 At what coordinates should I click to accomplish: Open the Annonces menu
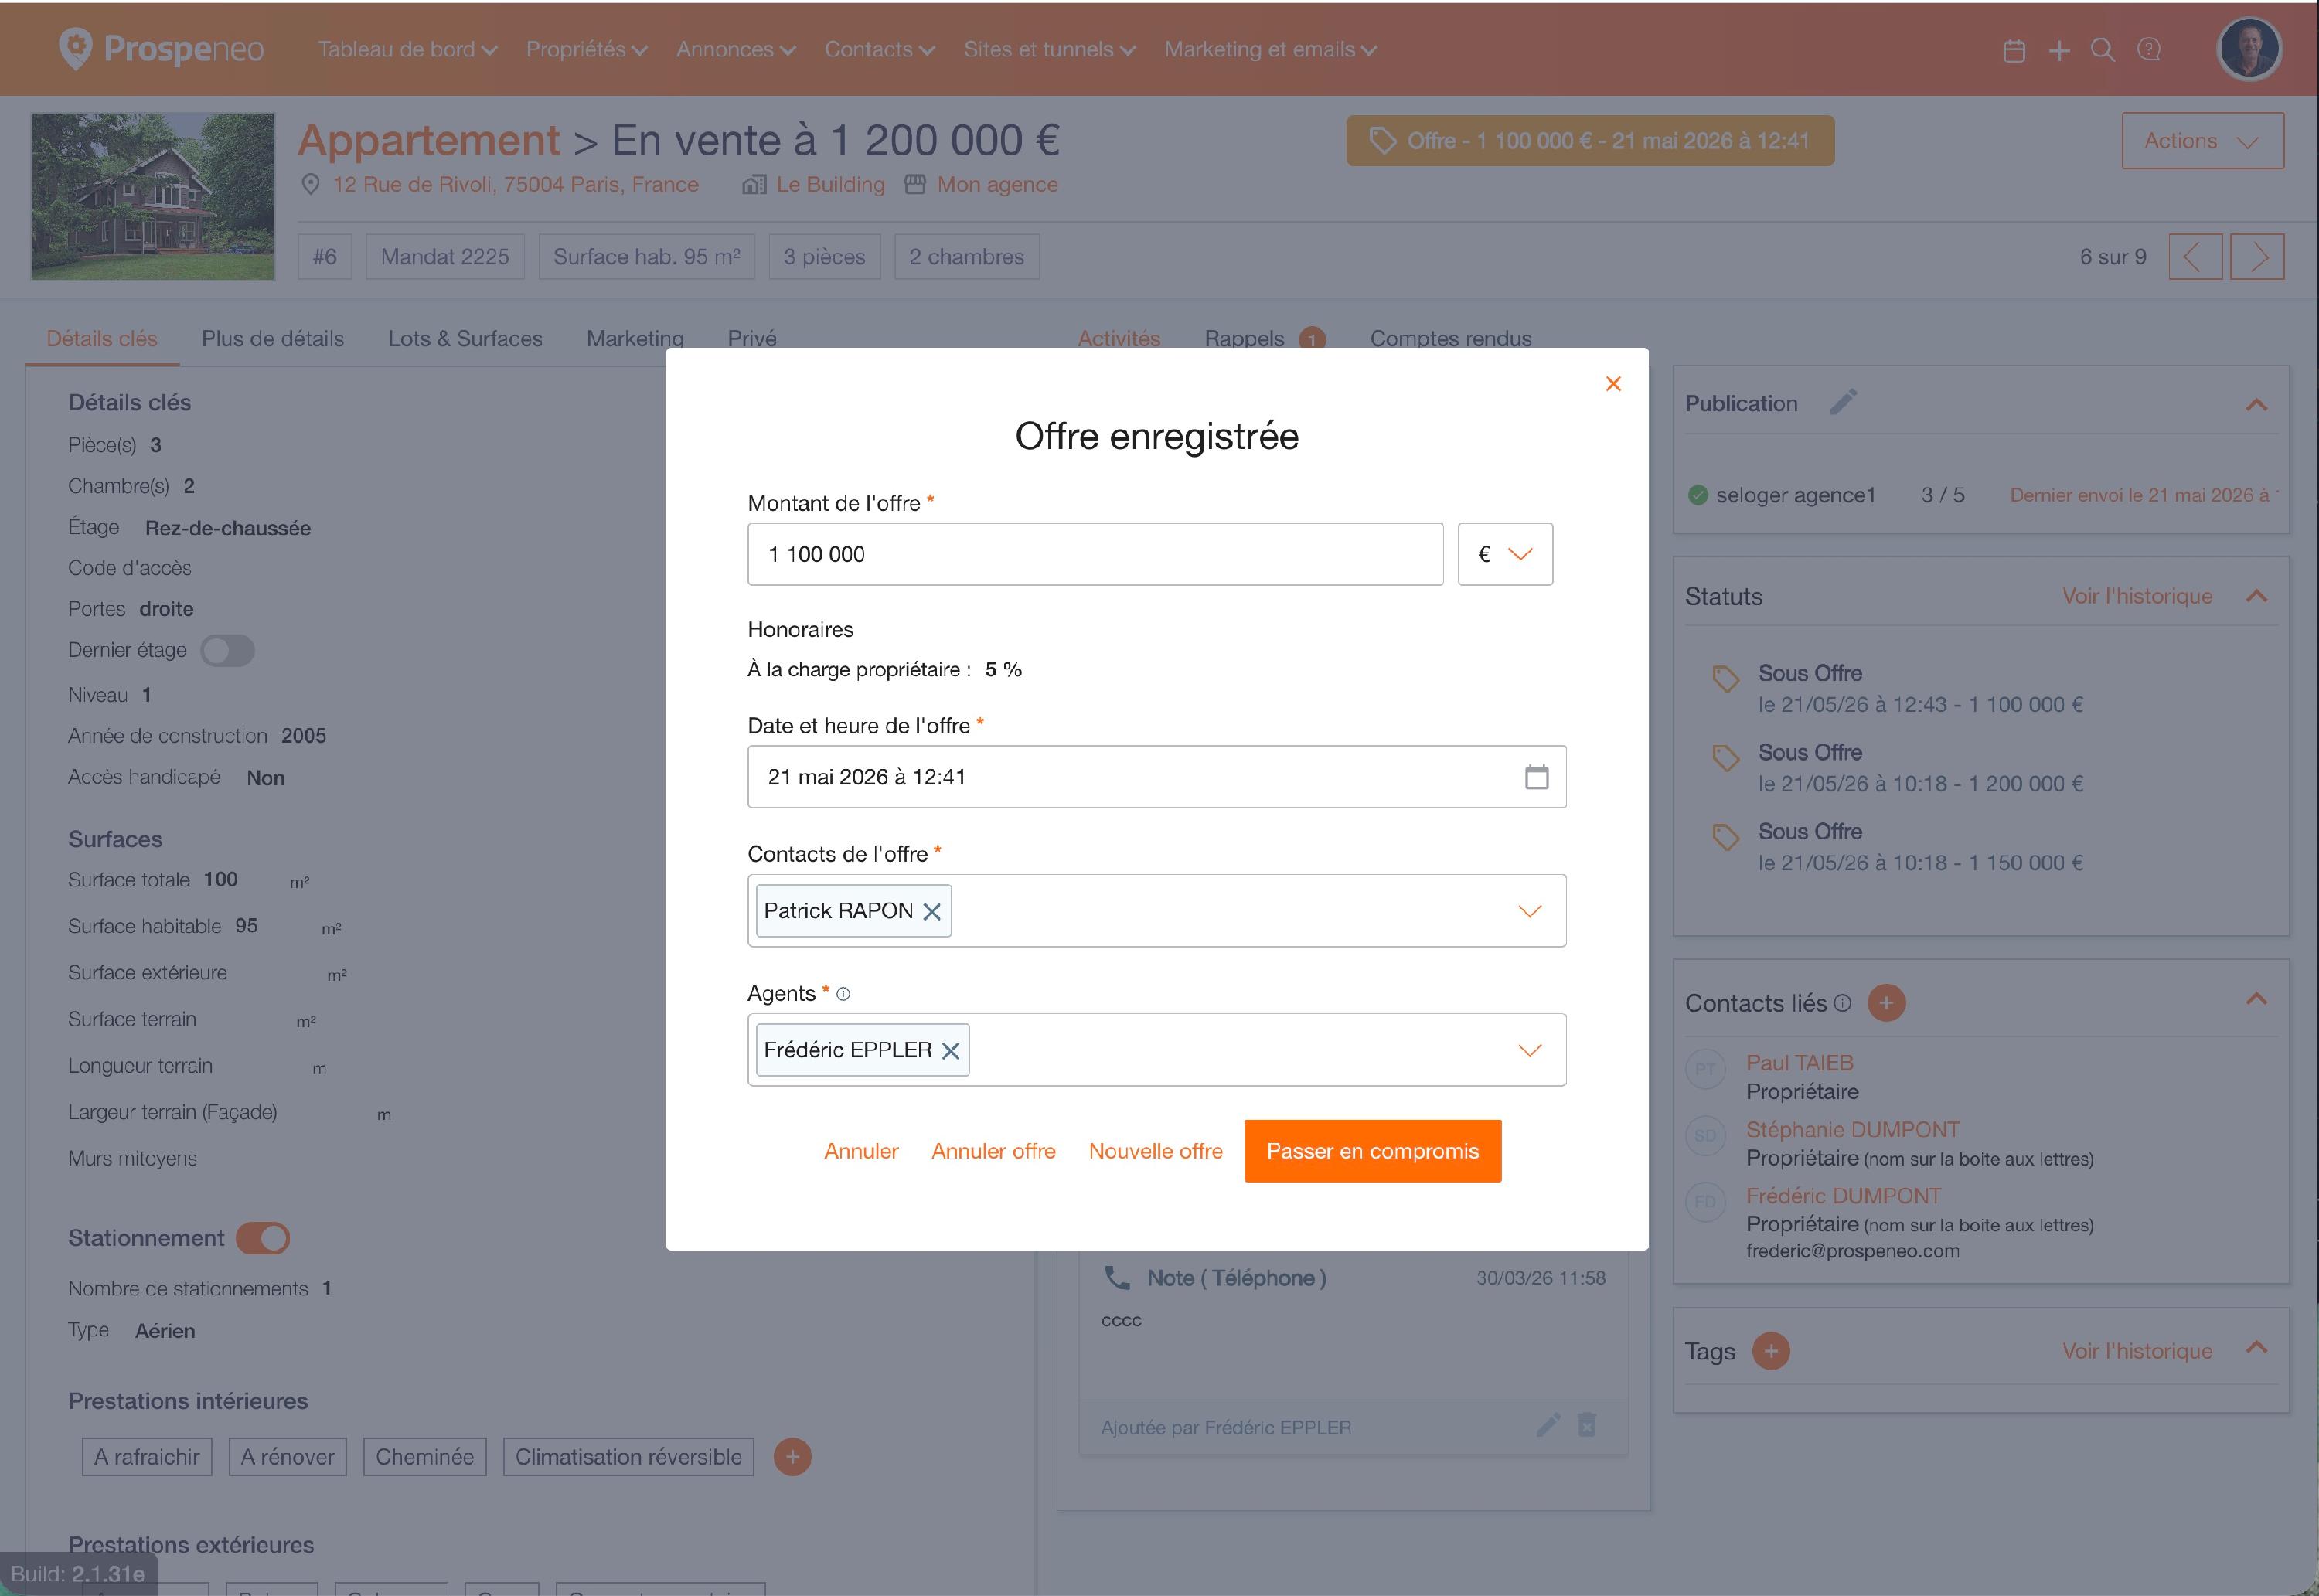coord(736,49)
